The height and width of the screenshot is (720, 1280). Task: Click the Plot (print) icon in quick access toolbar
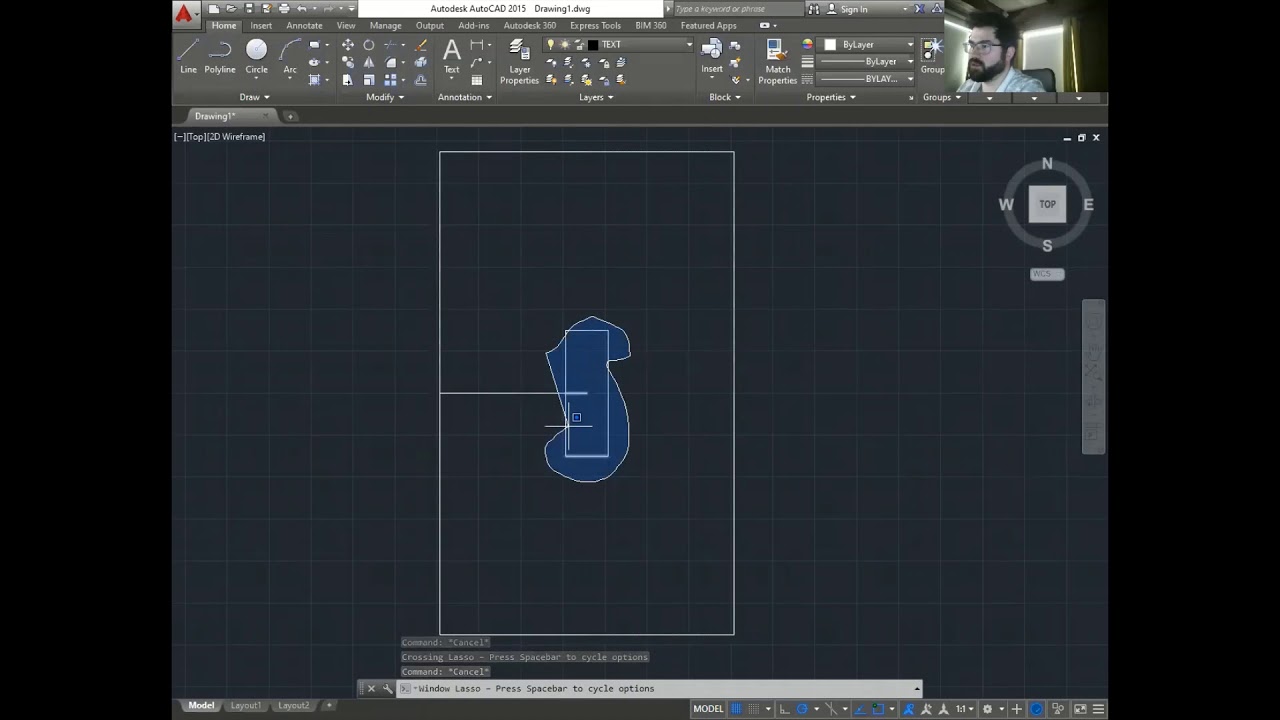pyautogui.click(x=284, y=9)
